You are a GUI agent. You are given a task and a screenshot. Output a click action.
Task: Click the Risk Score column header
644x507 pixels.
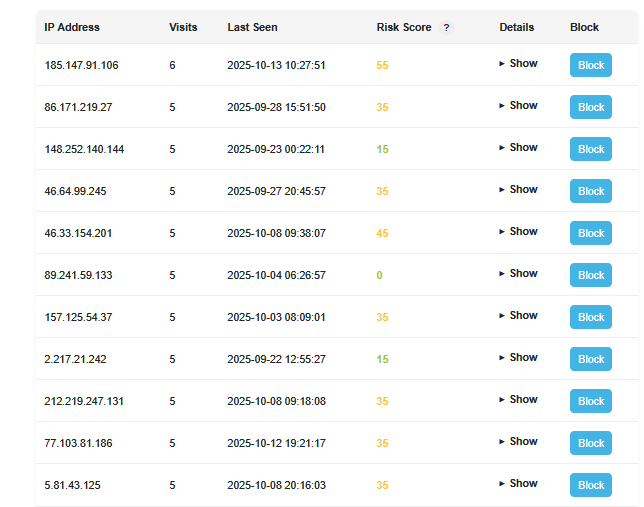click(x=403, y=28)
